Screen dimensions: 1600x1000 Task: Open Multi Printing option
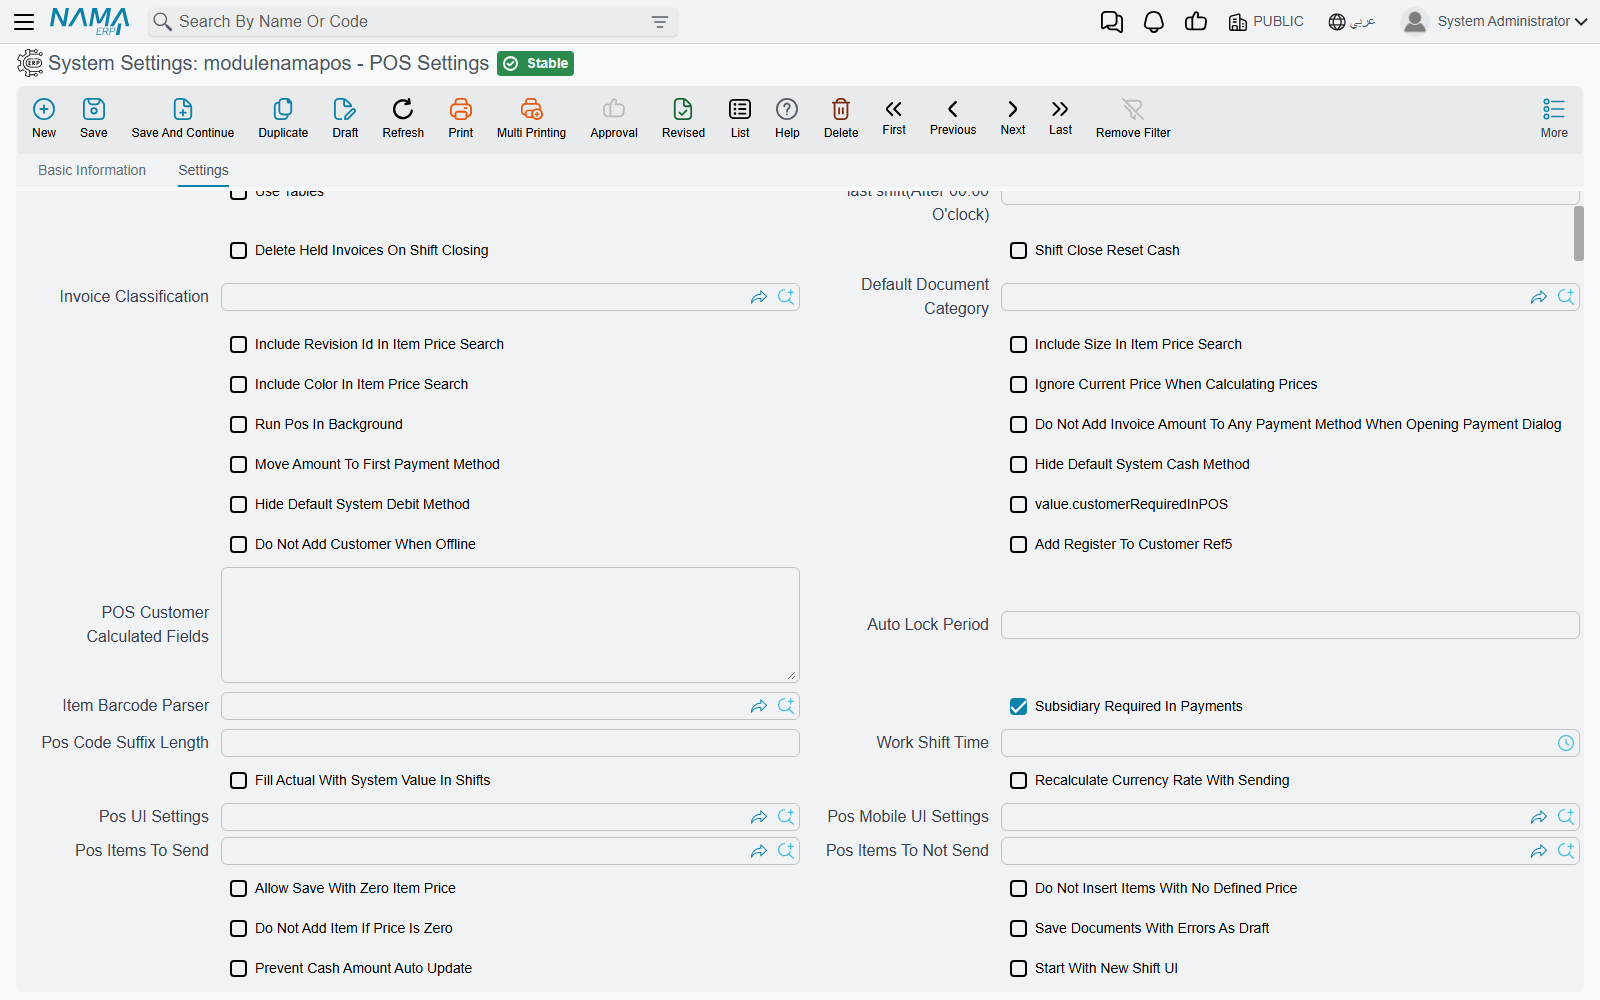point(531,117)
